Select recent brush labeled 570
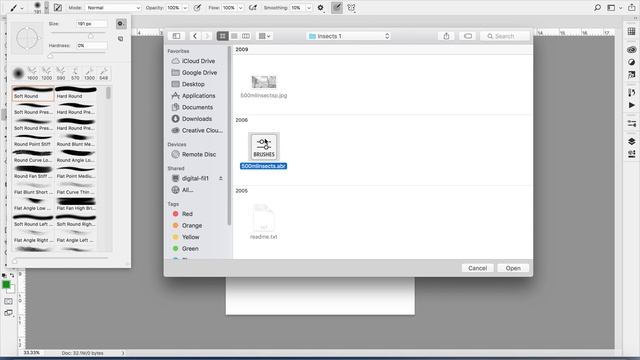The image size is (640, 360). [75, 74]
